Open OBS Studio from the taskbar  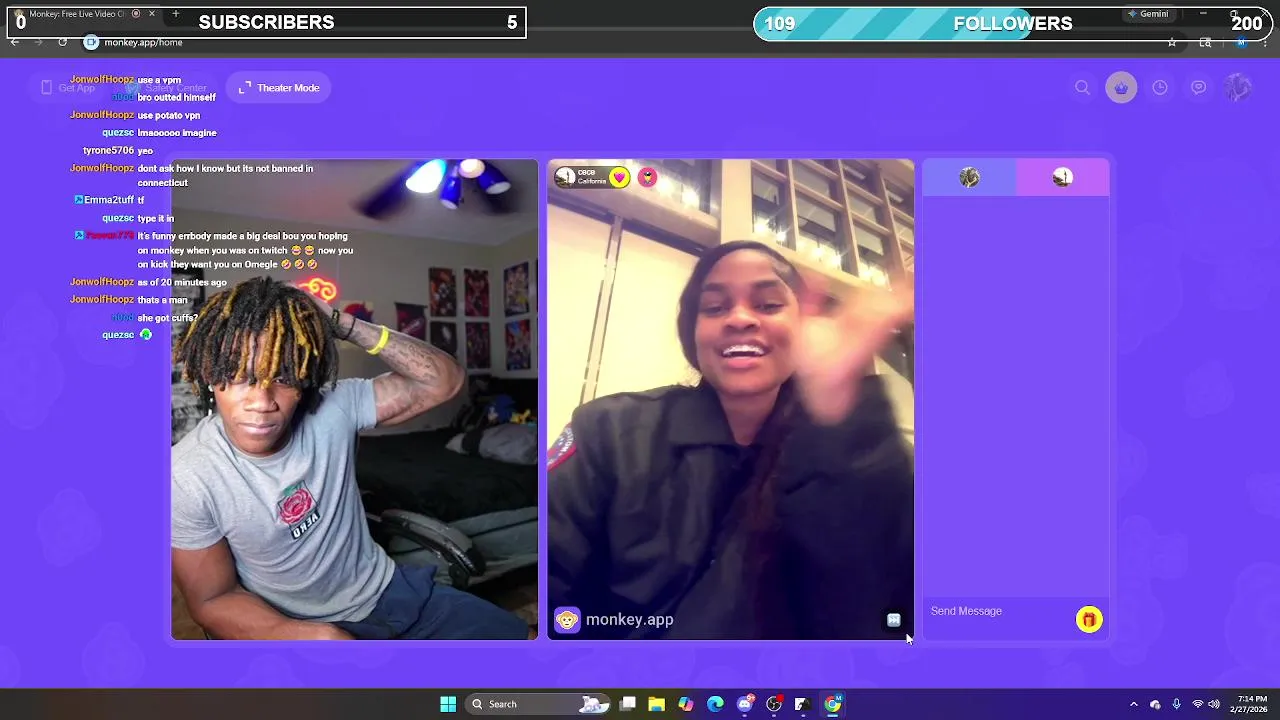774,704
